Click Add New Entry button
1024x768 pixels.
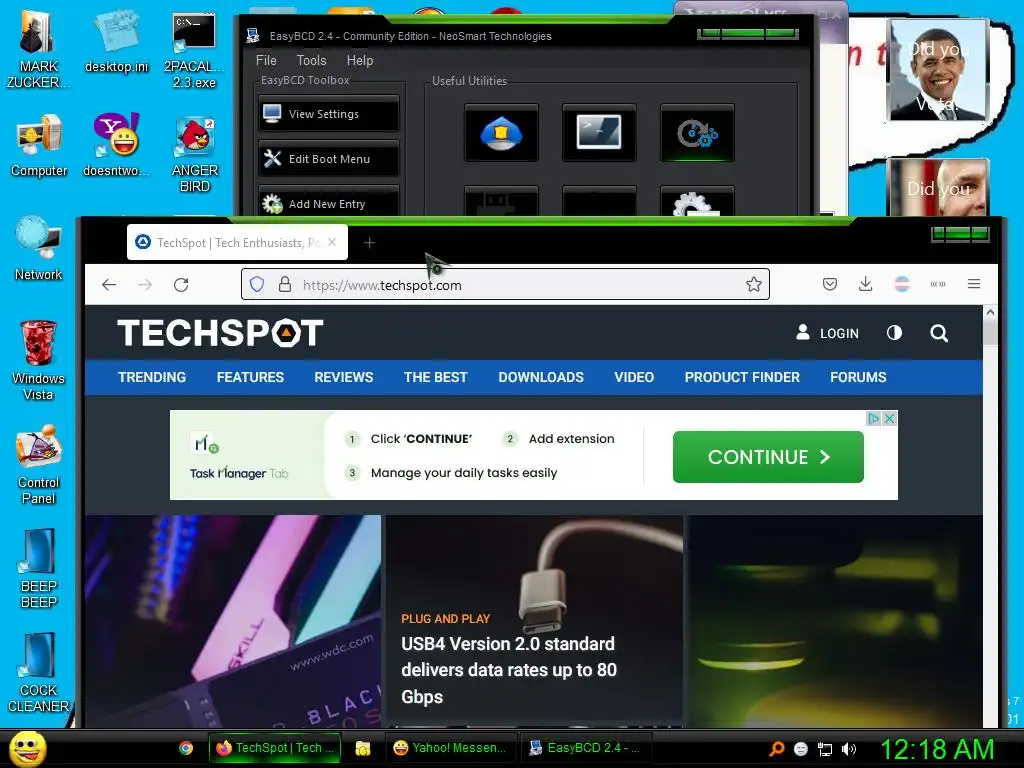pyautogui.click(x=328, y=202)
